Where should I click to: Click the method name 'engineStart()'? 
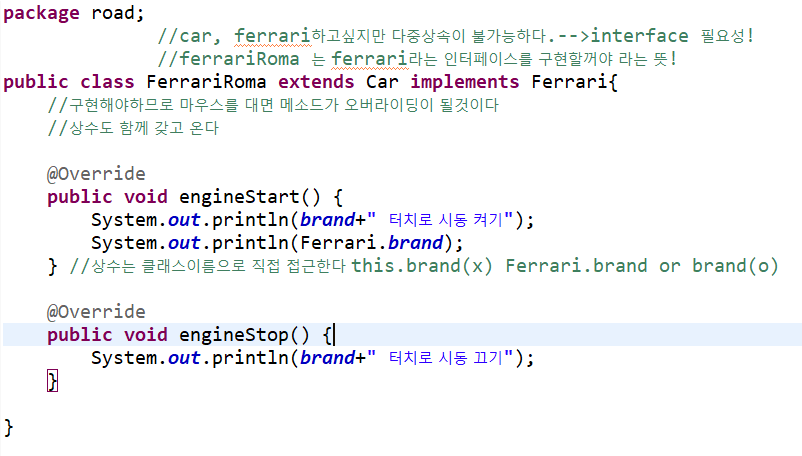250,197
